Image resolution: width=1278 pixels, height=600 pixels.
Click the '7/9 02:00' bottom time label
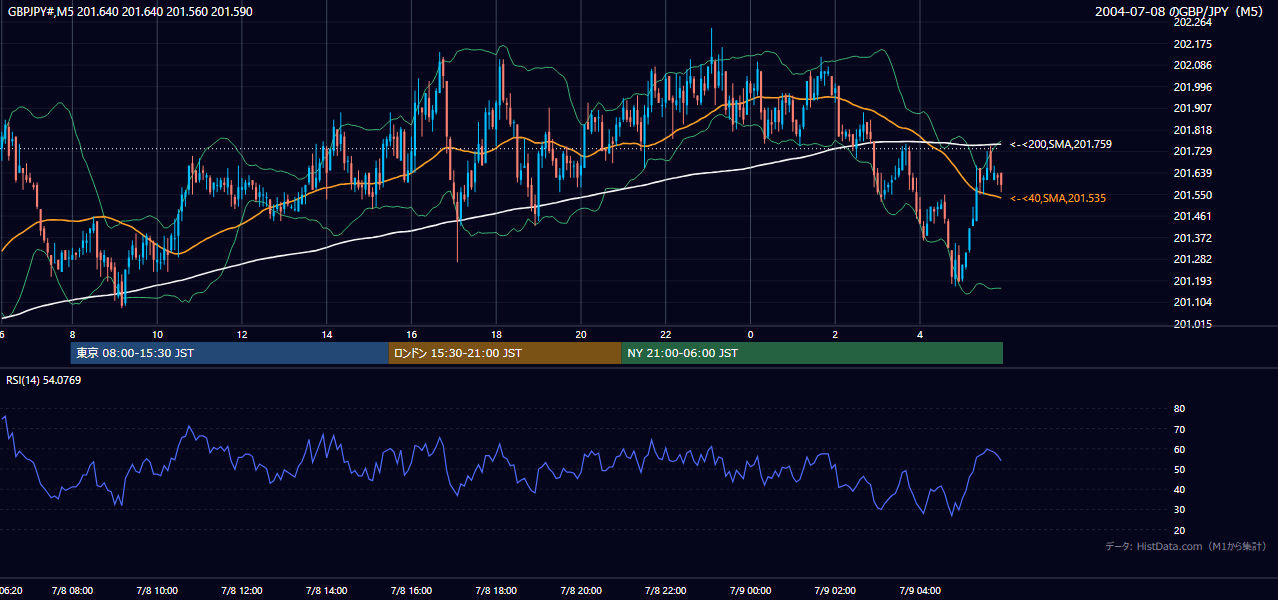[x=835, y=591]
